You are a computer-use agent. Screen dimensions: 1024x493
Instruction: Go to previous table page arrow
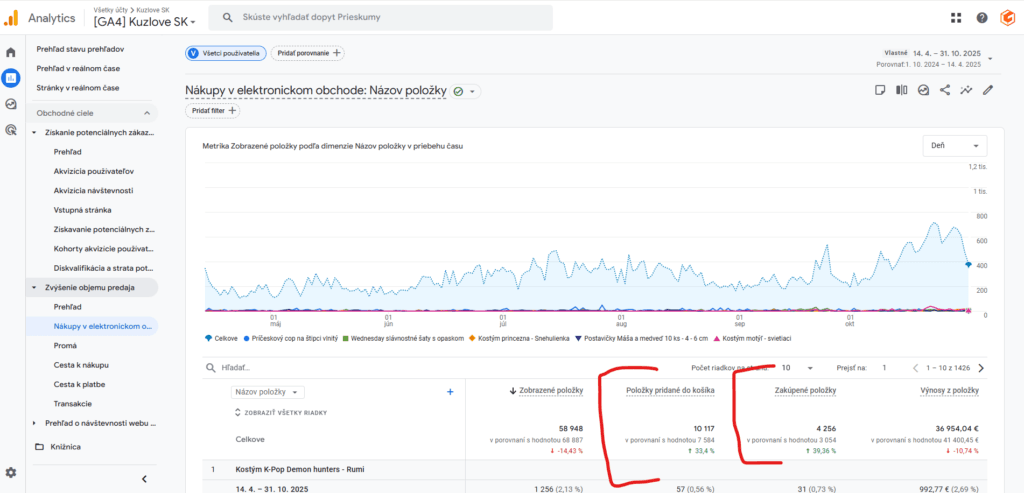(x=918, y=368)
